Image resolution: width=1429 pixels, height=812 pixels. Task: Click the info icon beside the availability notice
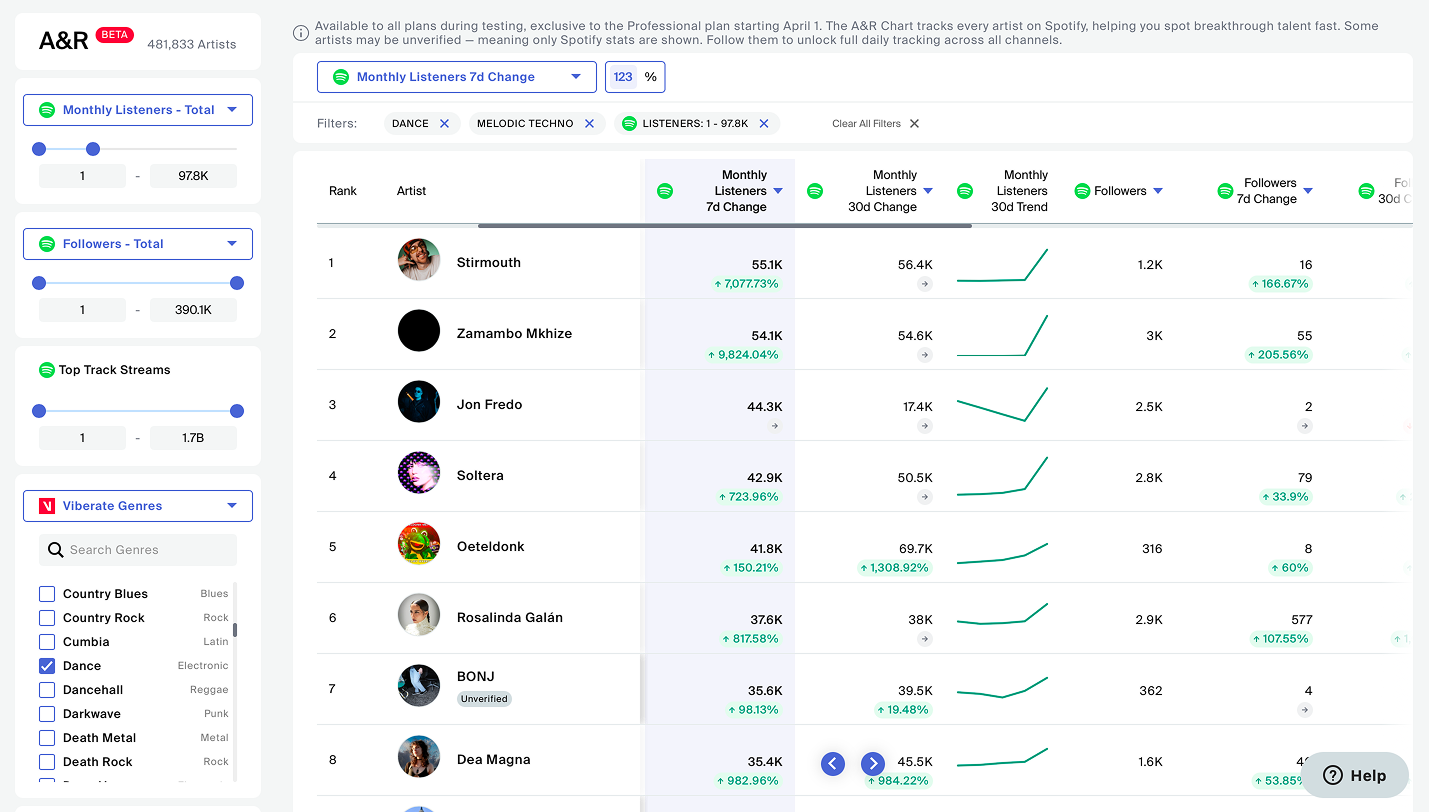tap(301, 33)
